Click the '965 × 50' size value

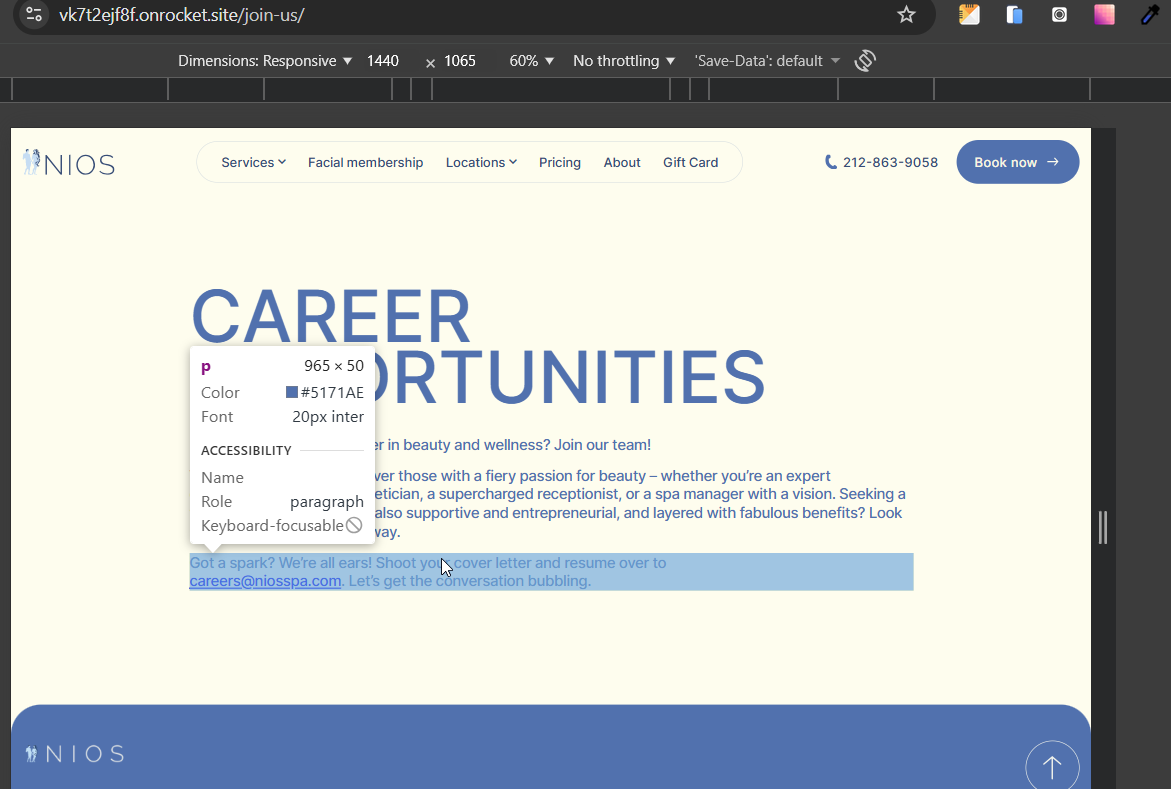(x=334, y=366)
